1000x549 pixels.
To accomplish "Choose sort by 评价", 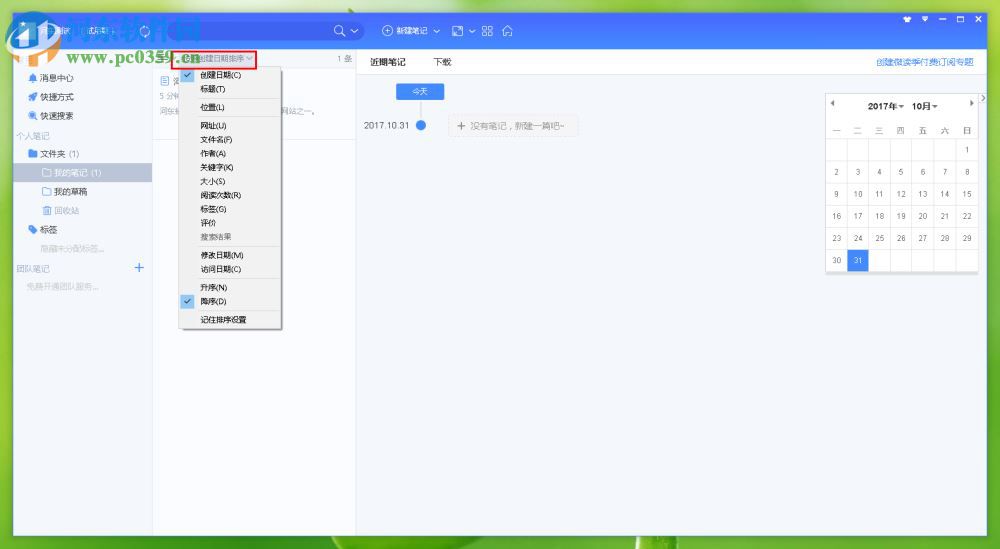I will pos(230,223).
